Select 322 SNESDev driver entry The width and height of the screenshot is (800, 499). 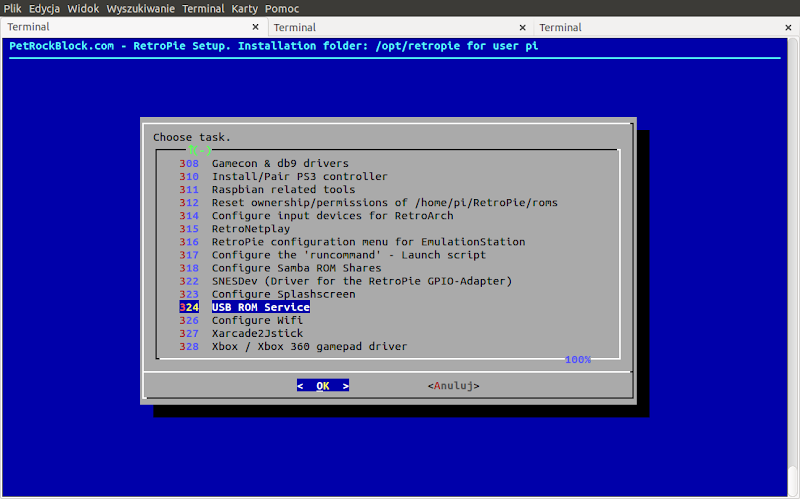(345, 281)
